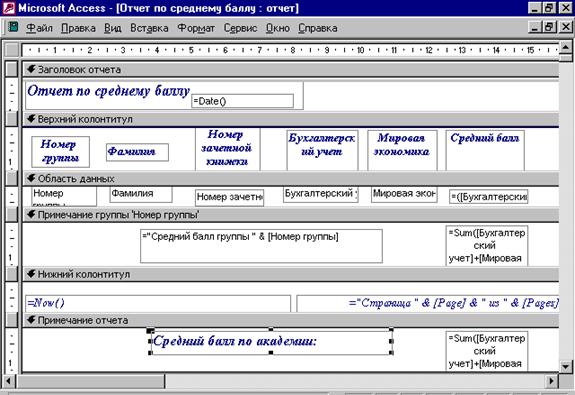The width and height of the screenshot is (575, 395).
Task: Select the Верхний колонтитул section bar
Action: [x=290, y=119]
